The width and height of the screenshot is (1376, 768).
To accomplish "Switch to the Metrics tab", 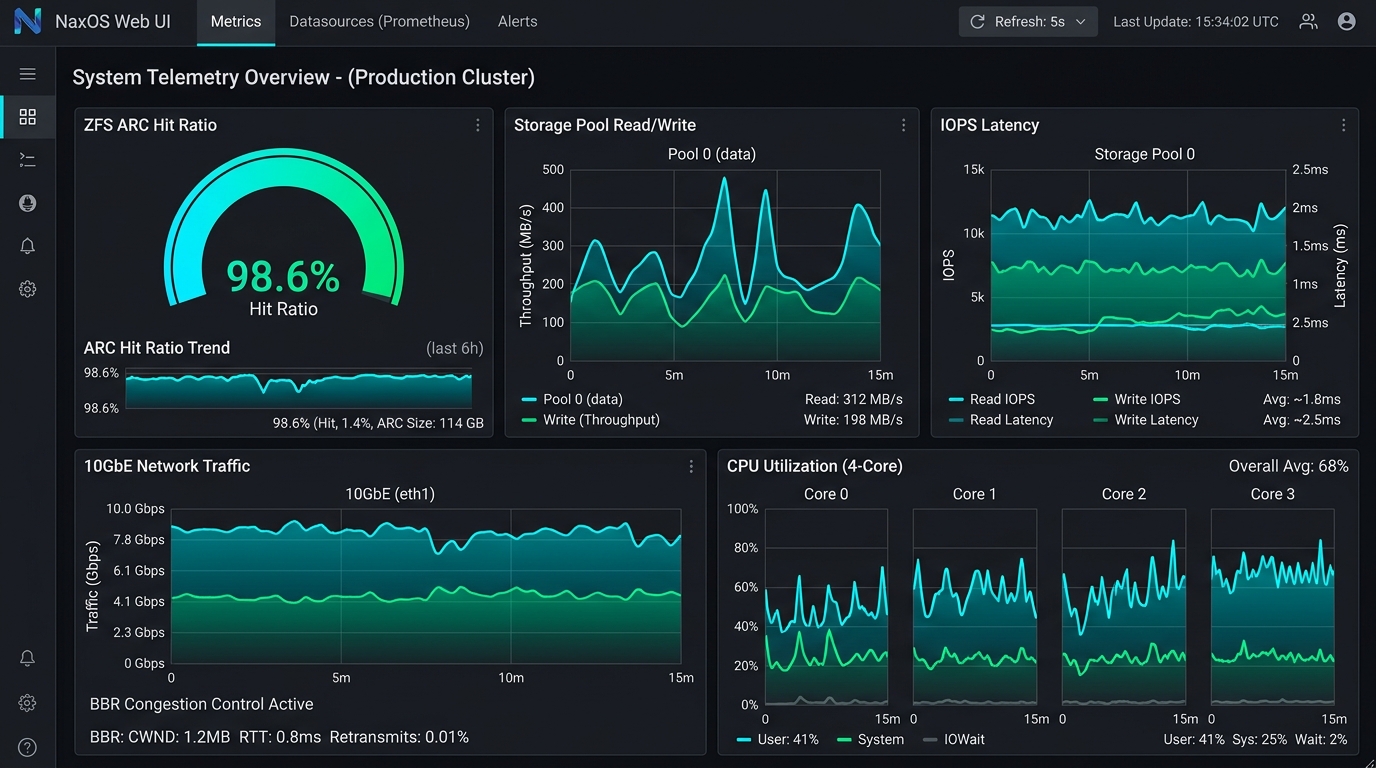I will click(236, 21).
